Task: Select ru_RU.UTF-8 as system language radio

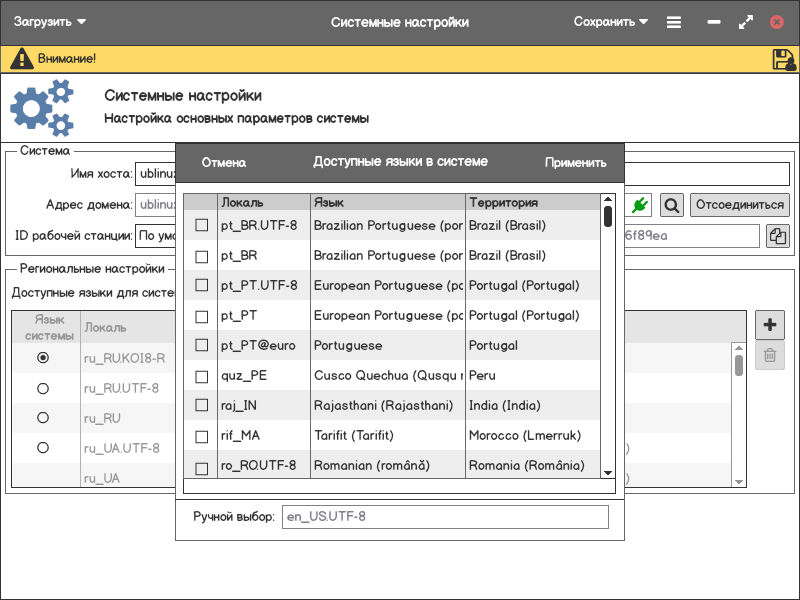Action: pyautogui.click(x=43, y=388)
